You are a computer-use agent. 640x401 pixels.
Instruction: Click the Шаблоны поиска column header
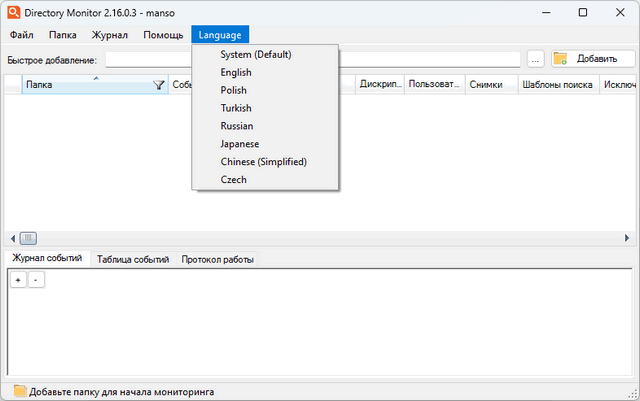click(558, 85)
